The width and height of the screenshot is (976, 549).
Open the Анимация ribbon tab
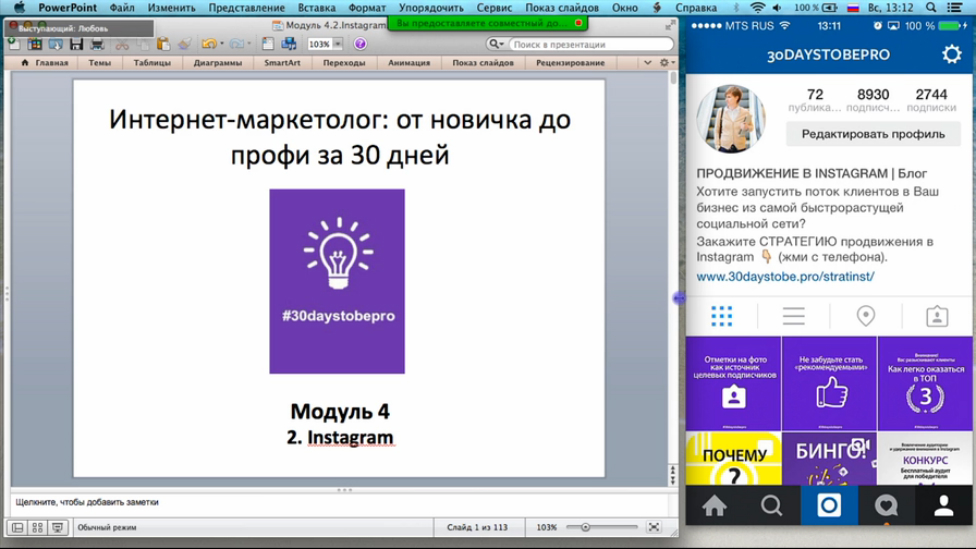click(409, 63)
